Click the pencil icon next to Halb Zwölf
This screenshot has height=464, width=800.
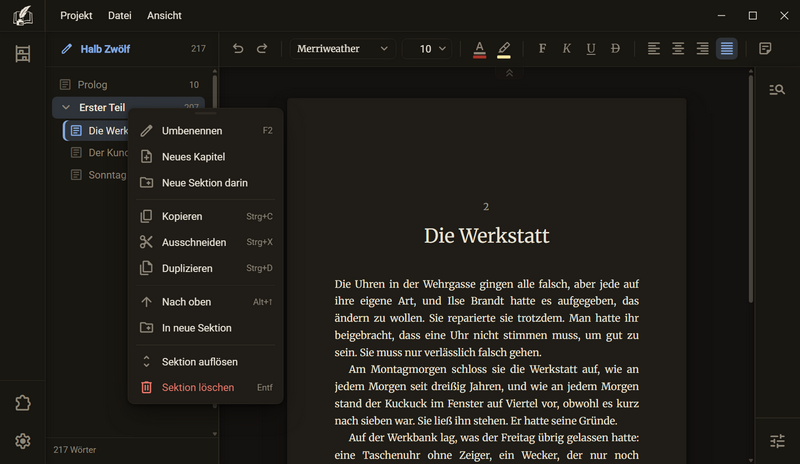click(66, 49)
